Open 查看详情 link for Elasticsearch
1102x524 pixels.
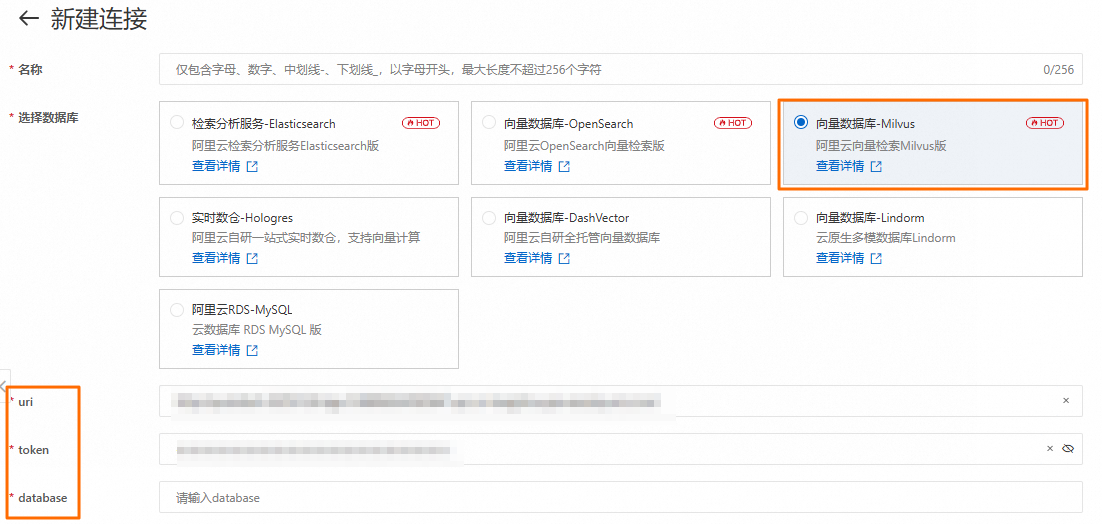click(x=216, y=166)
